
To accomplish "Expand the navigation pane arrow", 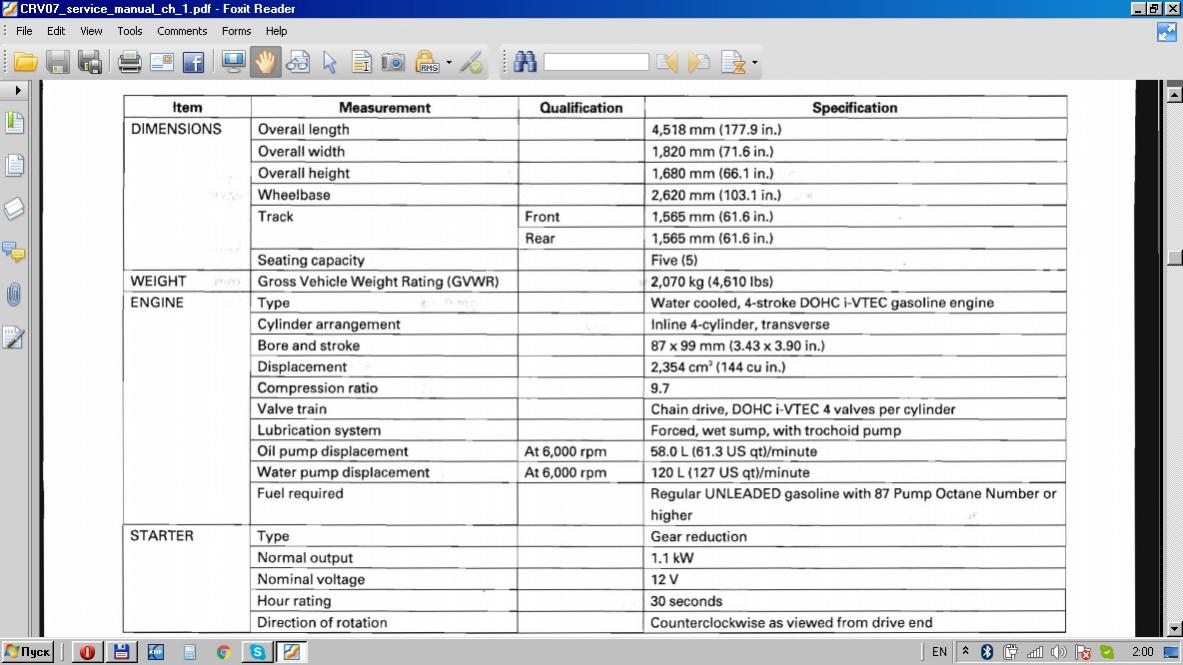I will [x=17, y=90].
